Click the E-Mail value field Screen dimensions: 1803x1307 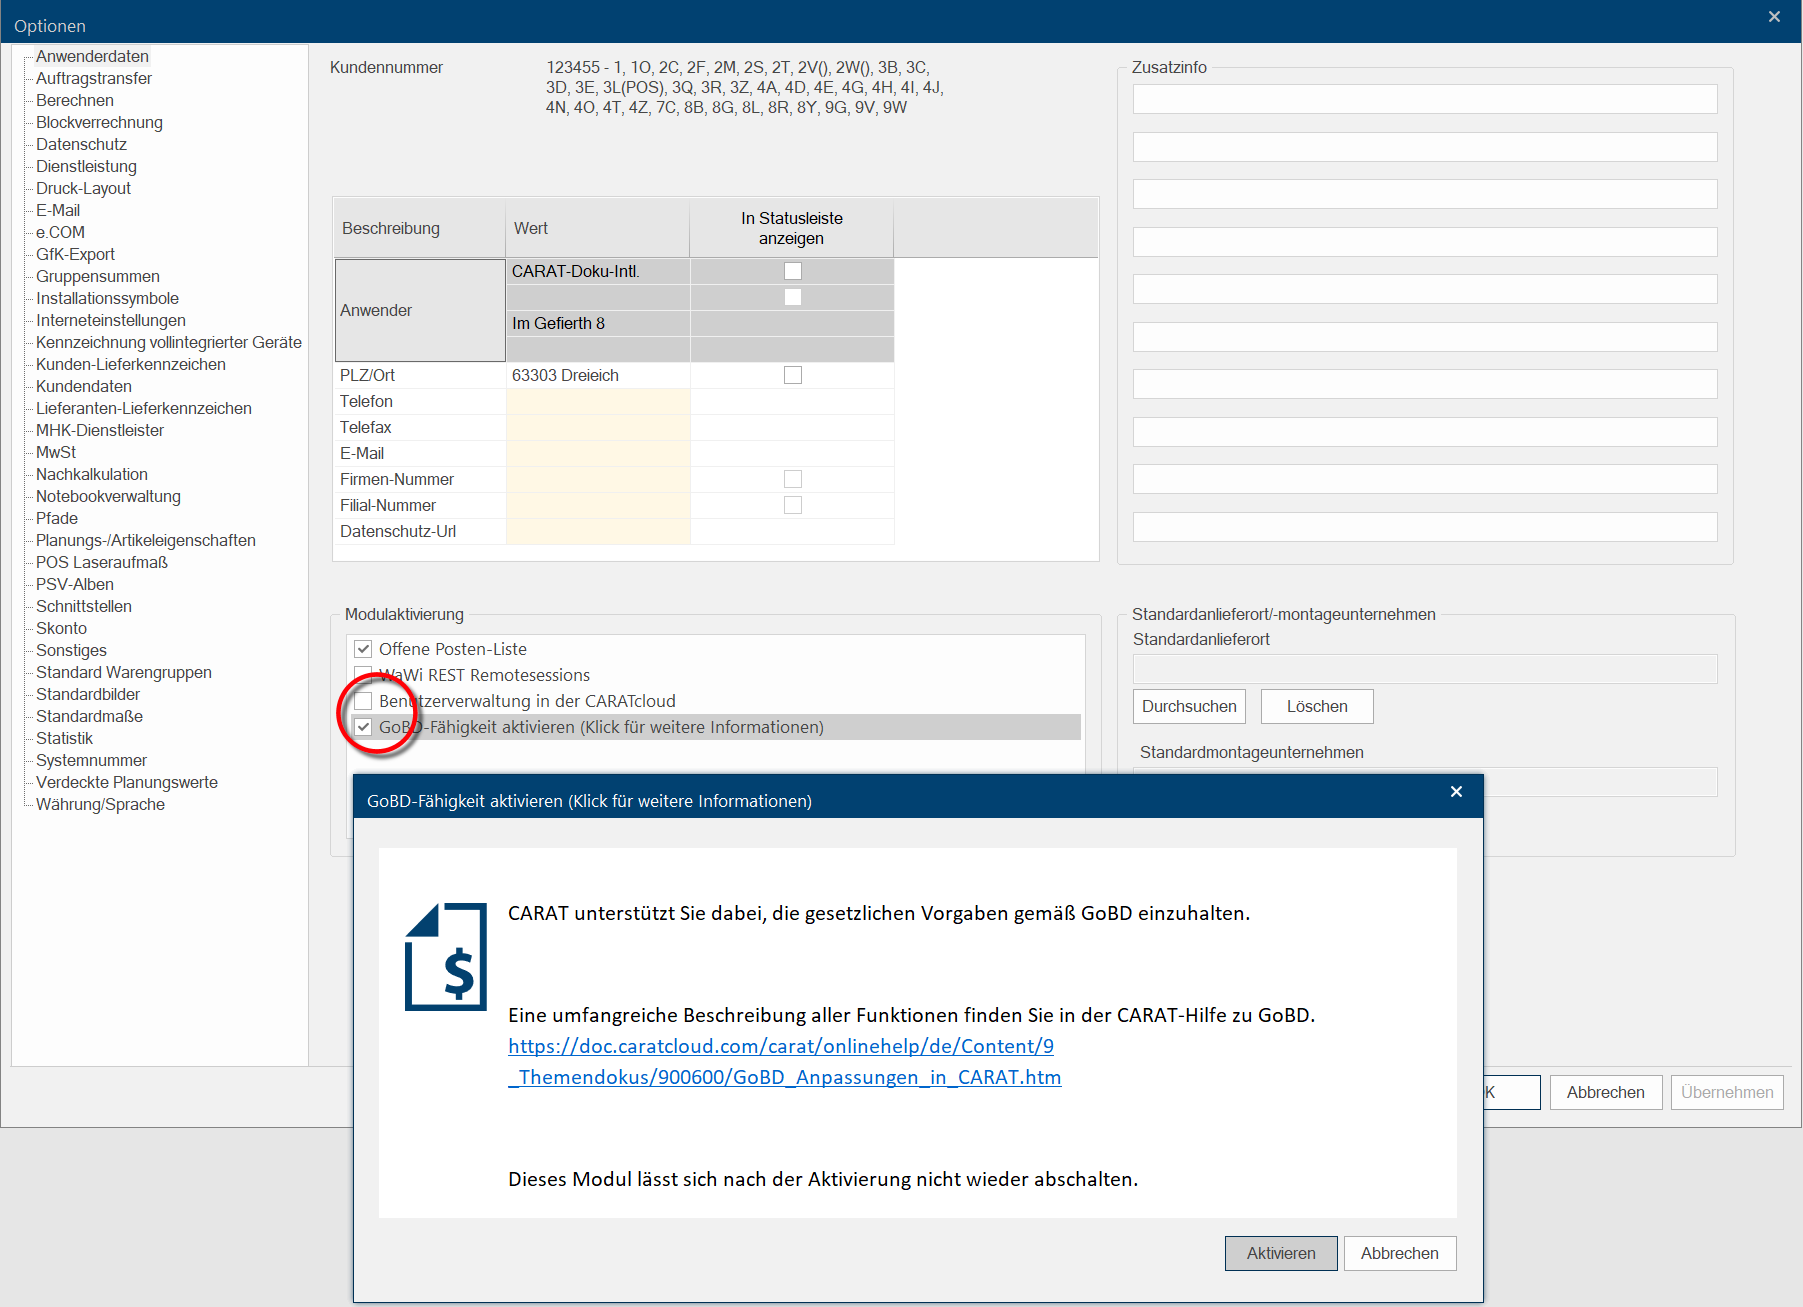click(598, 453)
